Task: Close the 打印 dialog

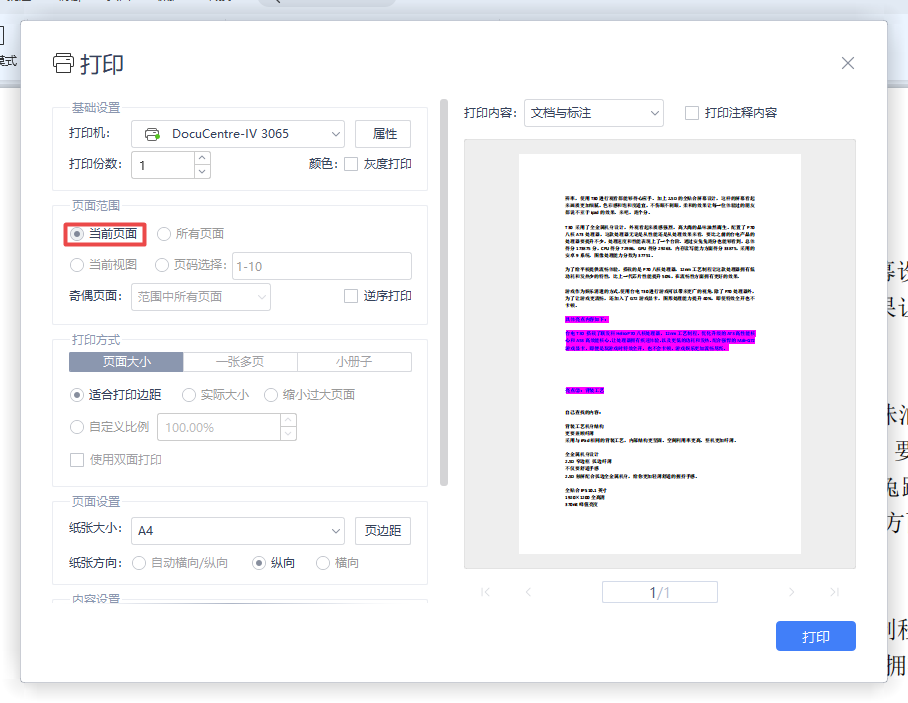Action: pyautogui.click(x=848, y=63)
